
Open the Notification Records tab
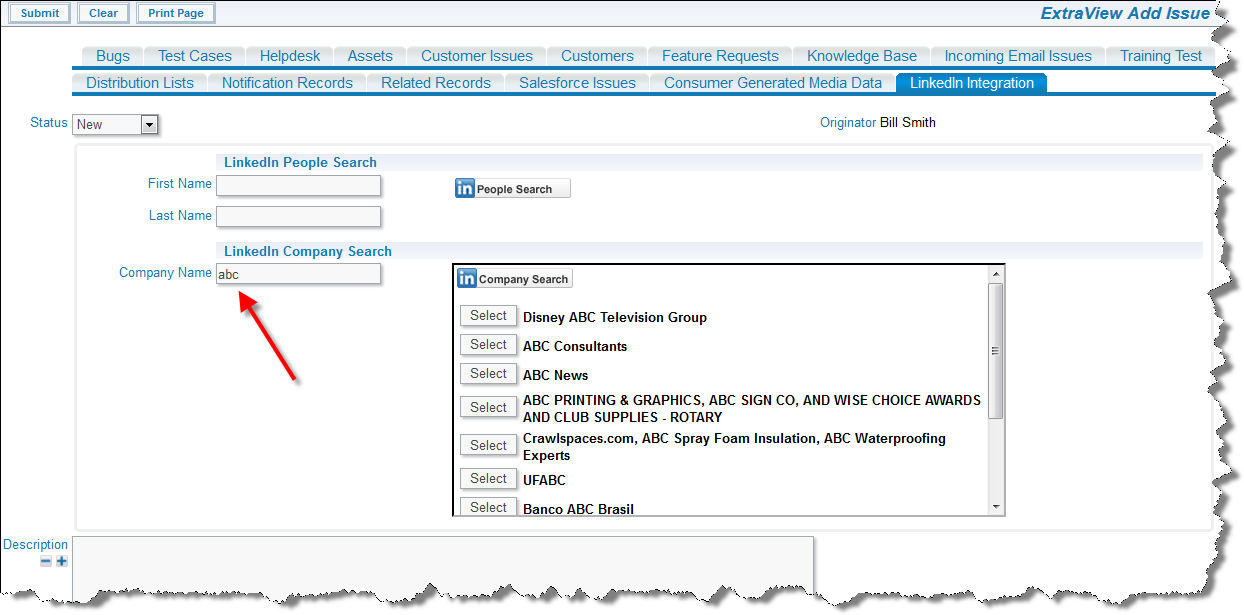287,83
